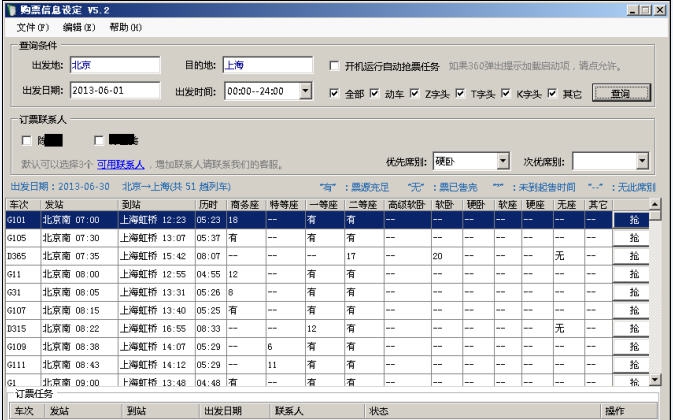Image resolution: width=673 pixels, height=420 pixels.
Task: Expand the 出发时间 time range dropdown
Action: tap(304, 92)
